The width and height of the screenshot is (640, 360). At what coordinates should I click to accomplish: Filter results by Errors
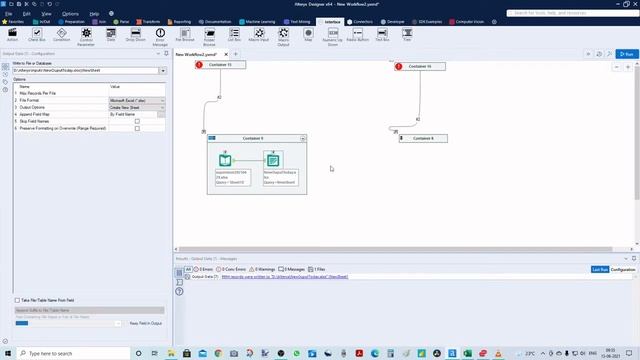[203, 269]
